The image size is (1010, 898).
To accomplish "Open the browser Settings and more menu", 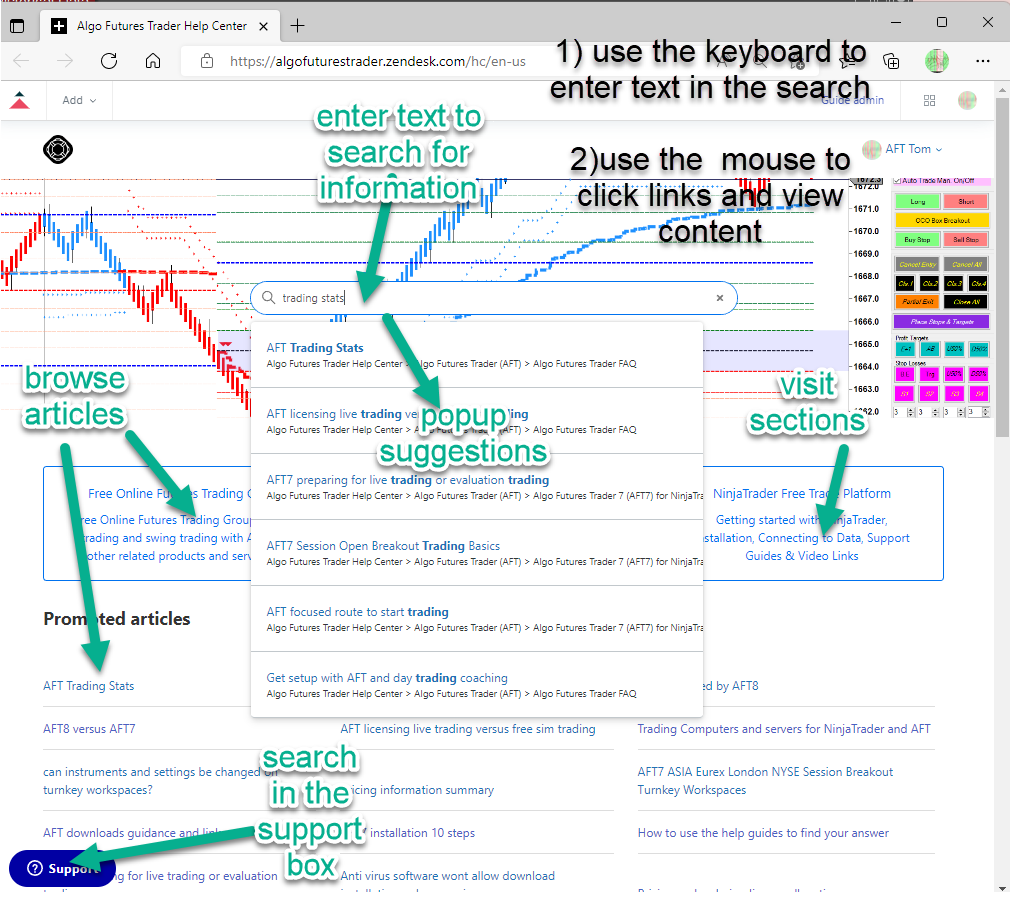I will click(x=982, y=61).
